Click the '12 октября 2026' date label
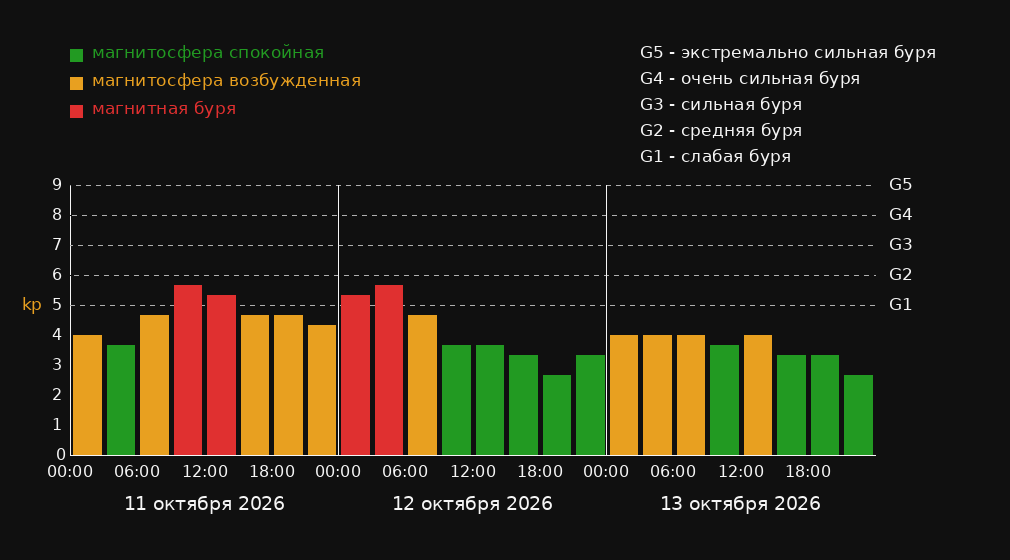This screenshot has width=1010, height=560. tap(472, 504)
